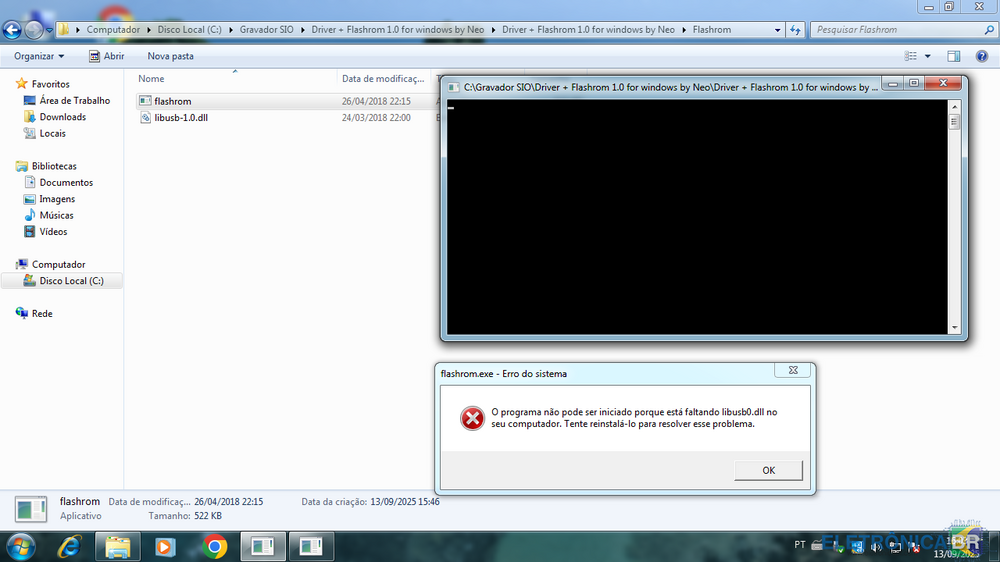Create a folder with Nova pasta

170,56
